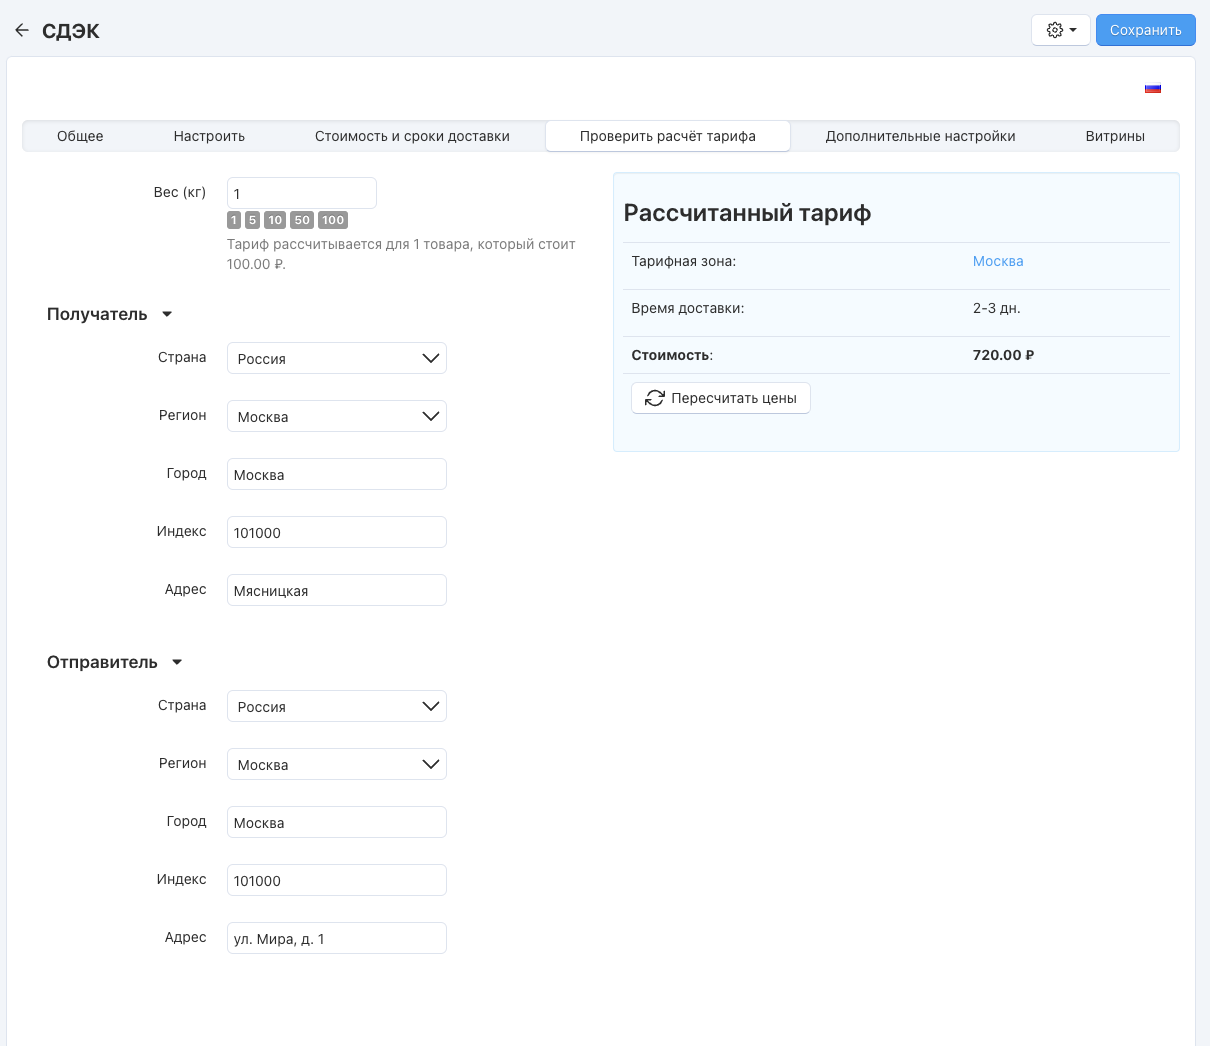Click the back arrow next to СДЭК

(22, 30)
